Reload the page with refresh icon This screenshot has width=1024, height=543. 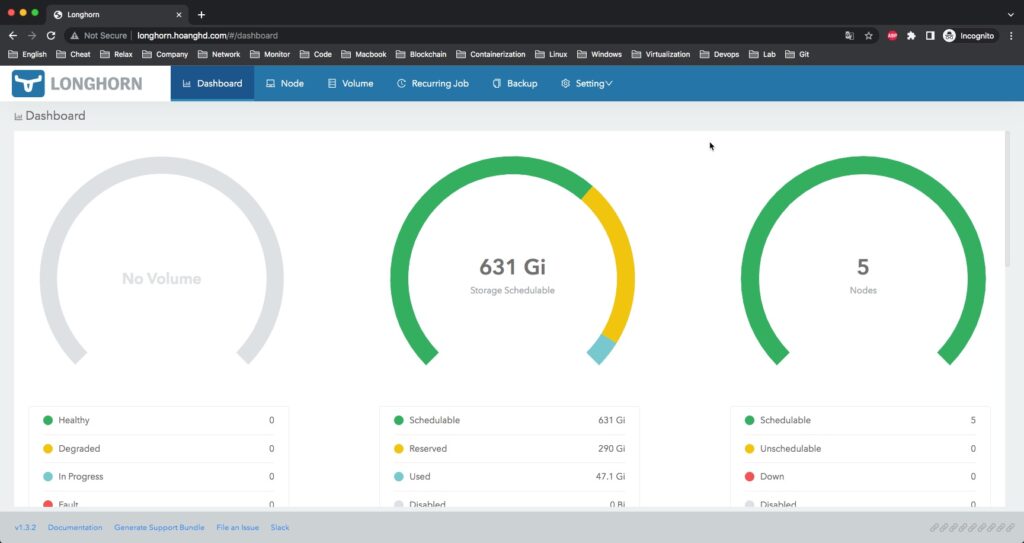click(51, 36)
